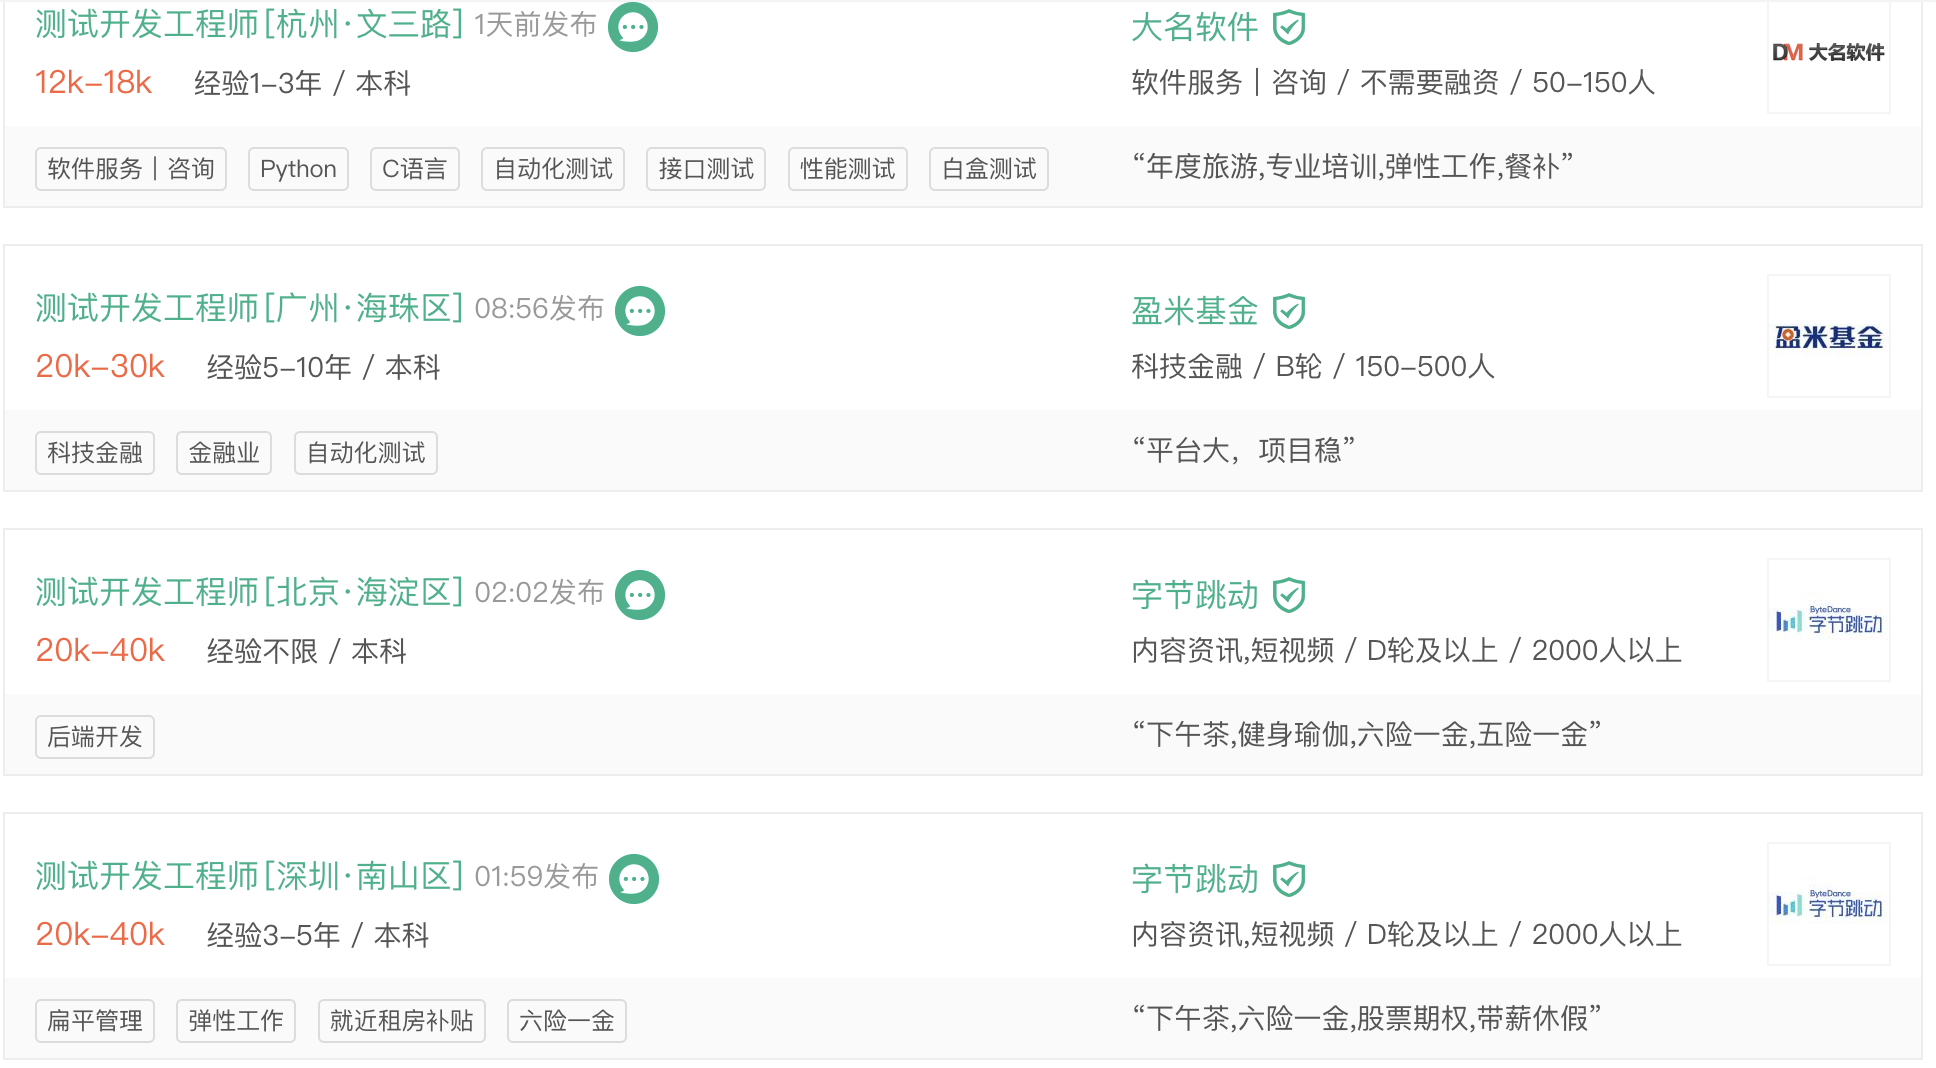Open the 大名软件 company logo

[x=1828, y=53]
